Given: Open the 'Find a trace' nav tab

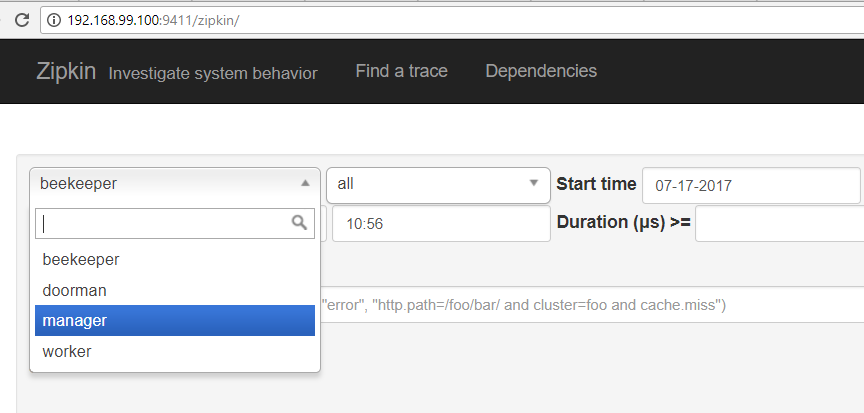Looking at the screenshot, I should pyautogui.click(x=401, y=71).
